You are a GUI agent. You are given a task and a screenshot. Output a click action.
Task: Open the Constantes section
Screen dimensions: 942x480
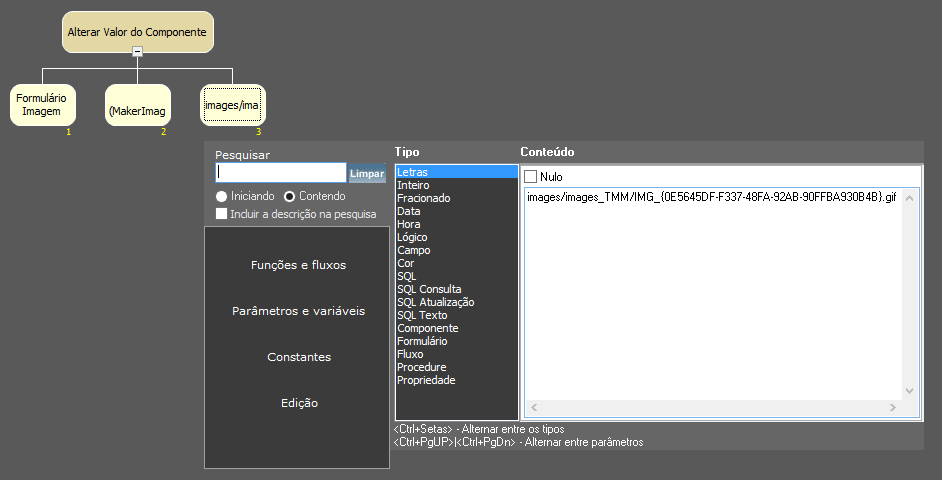298,357
